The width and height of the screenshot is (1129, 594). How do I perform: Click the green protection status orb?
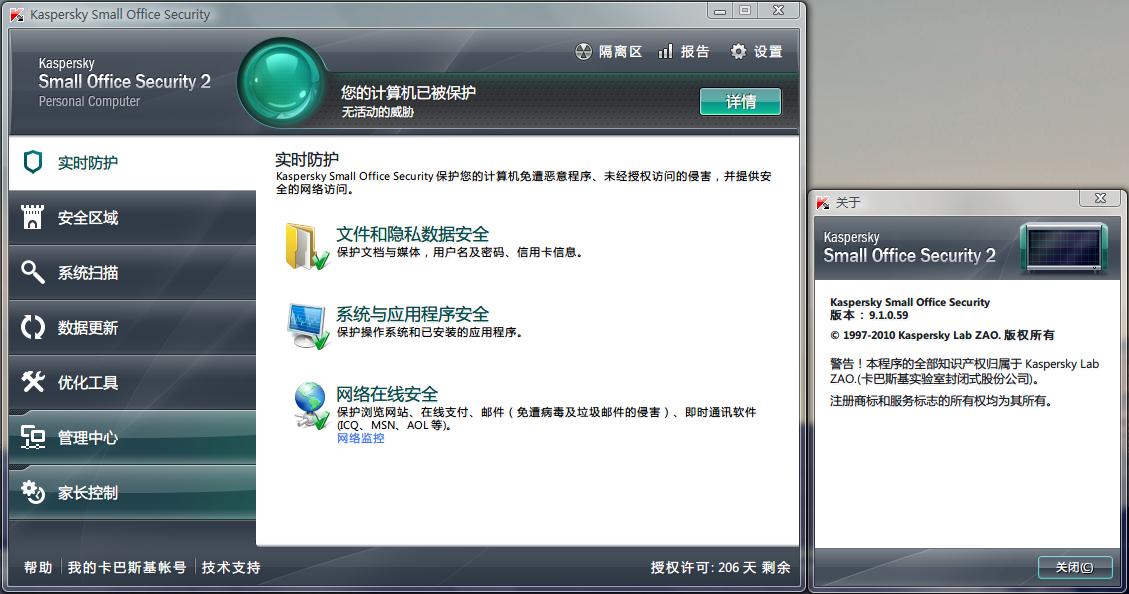tap(282, 83)
